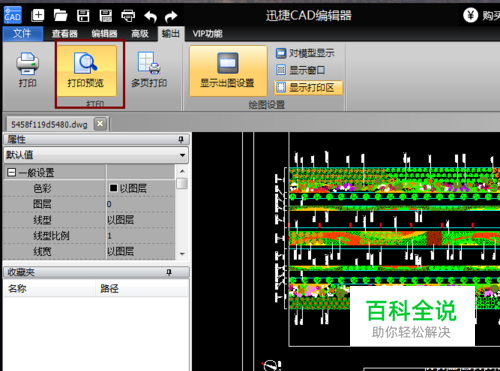Redo the last undone action
The width and height of the screenshot is (500, 371).
point(171,16)
